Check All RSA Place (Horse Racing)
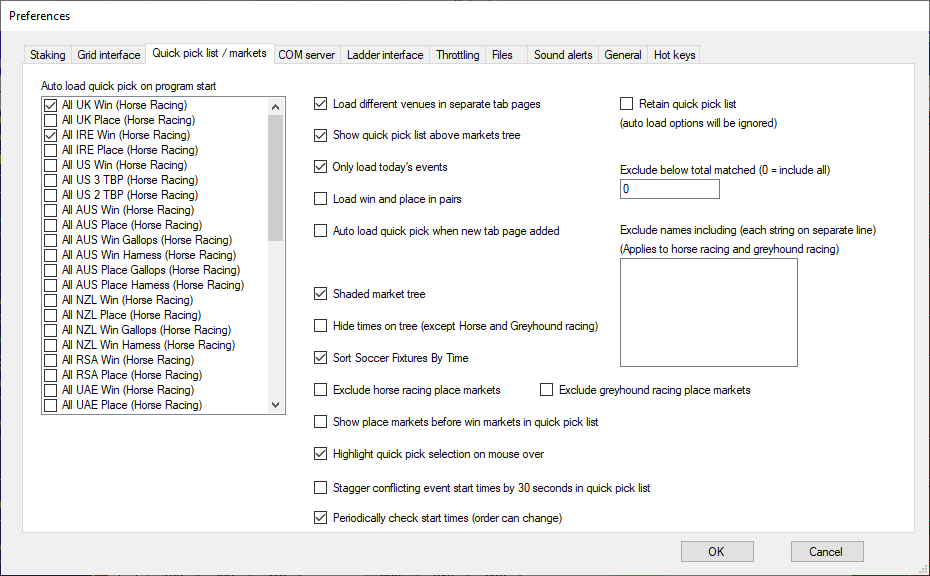This screenshot has width=930, height=576. click(50, 375)
